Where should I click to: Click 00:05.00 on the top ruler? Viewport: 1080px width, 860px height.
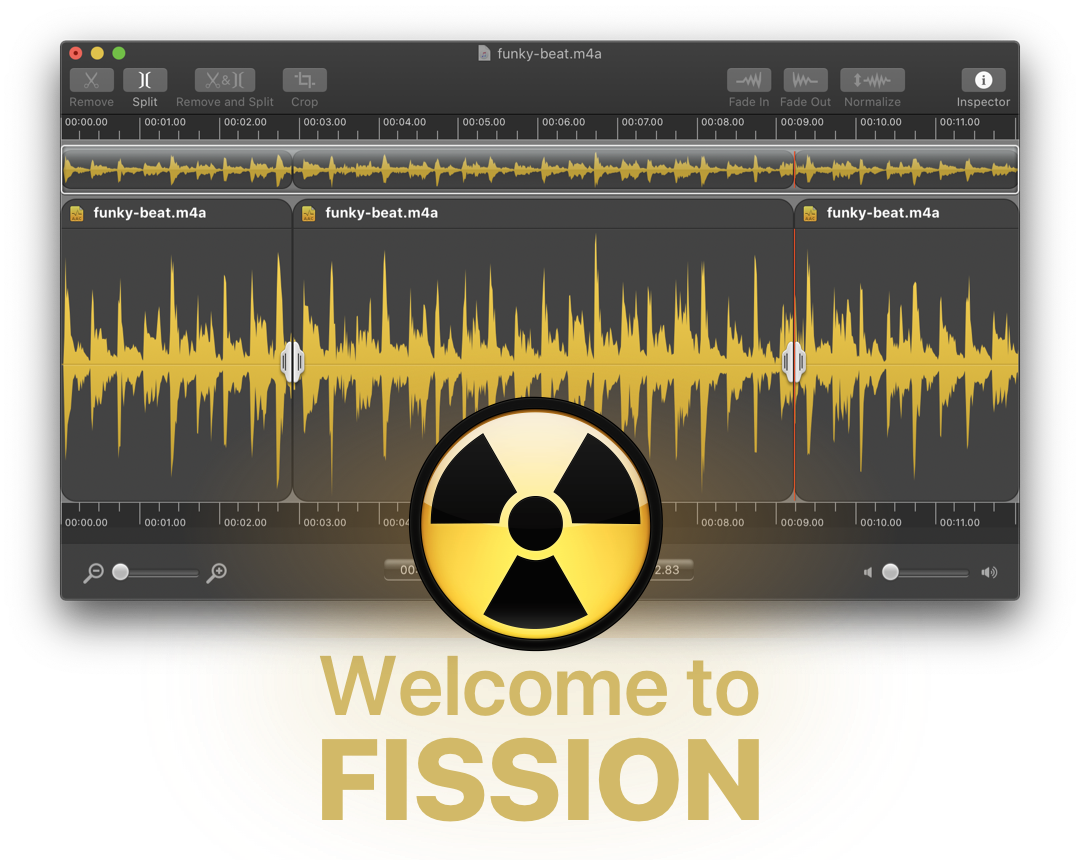click(x=484, y=122)
